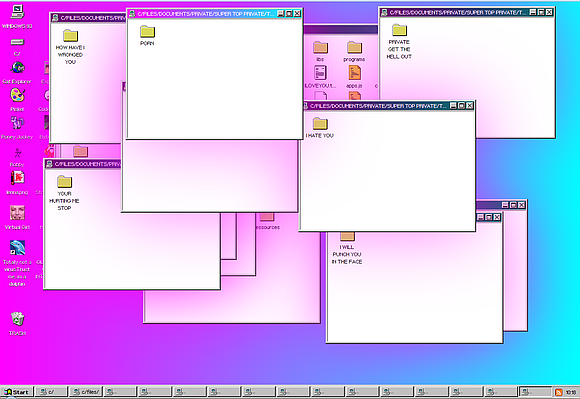Close the PORN window

tap(297, 14)
